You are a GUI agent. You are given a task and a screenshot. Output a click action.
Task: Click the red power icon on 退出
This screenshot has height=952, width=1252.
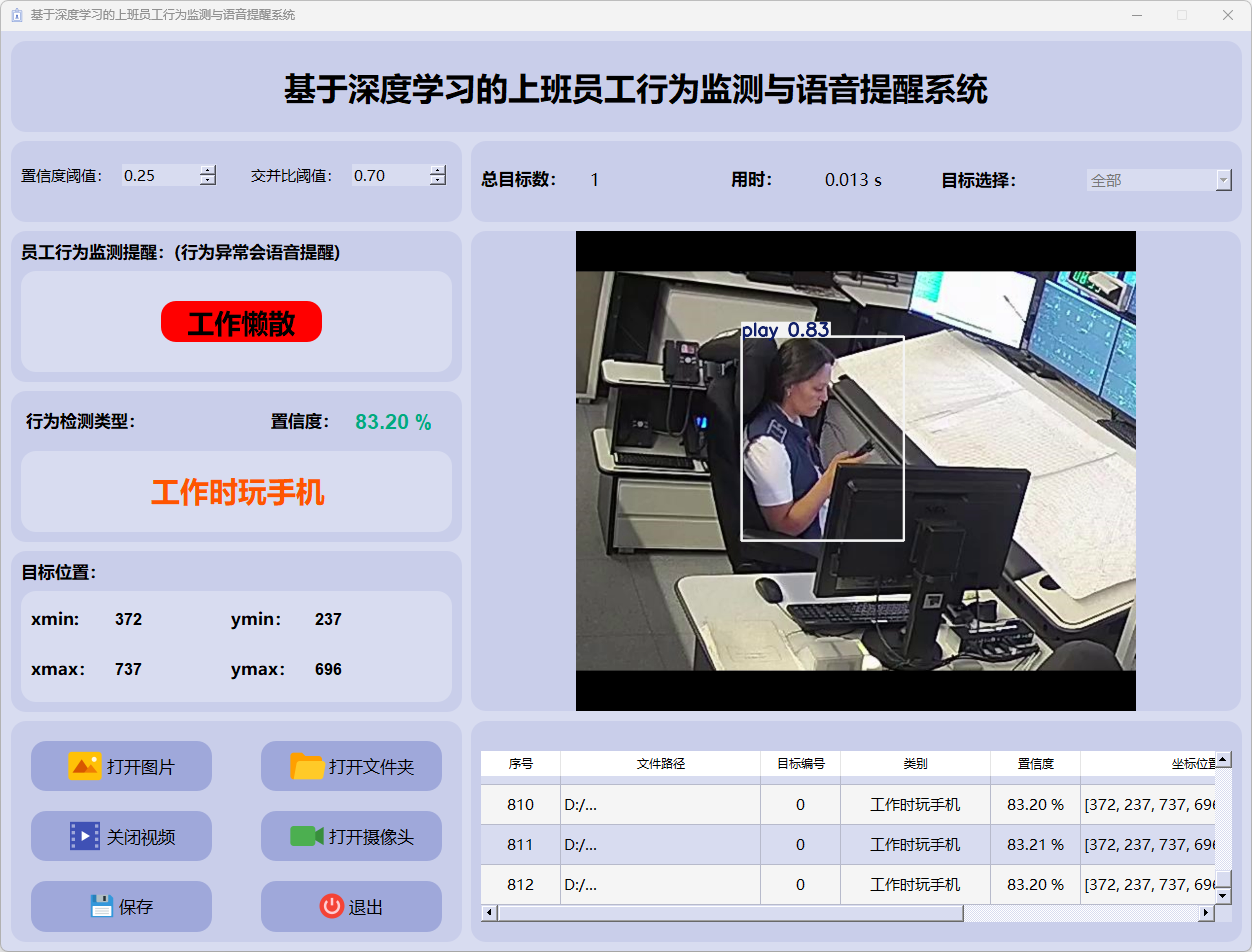point(331,906)
